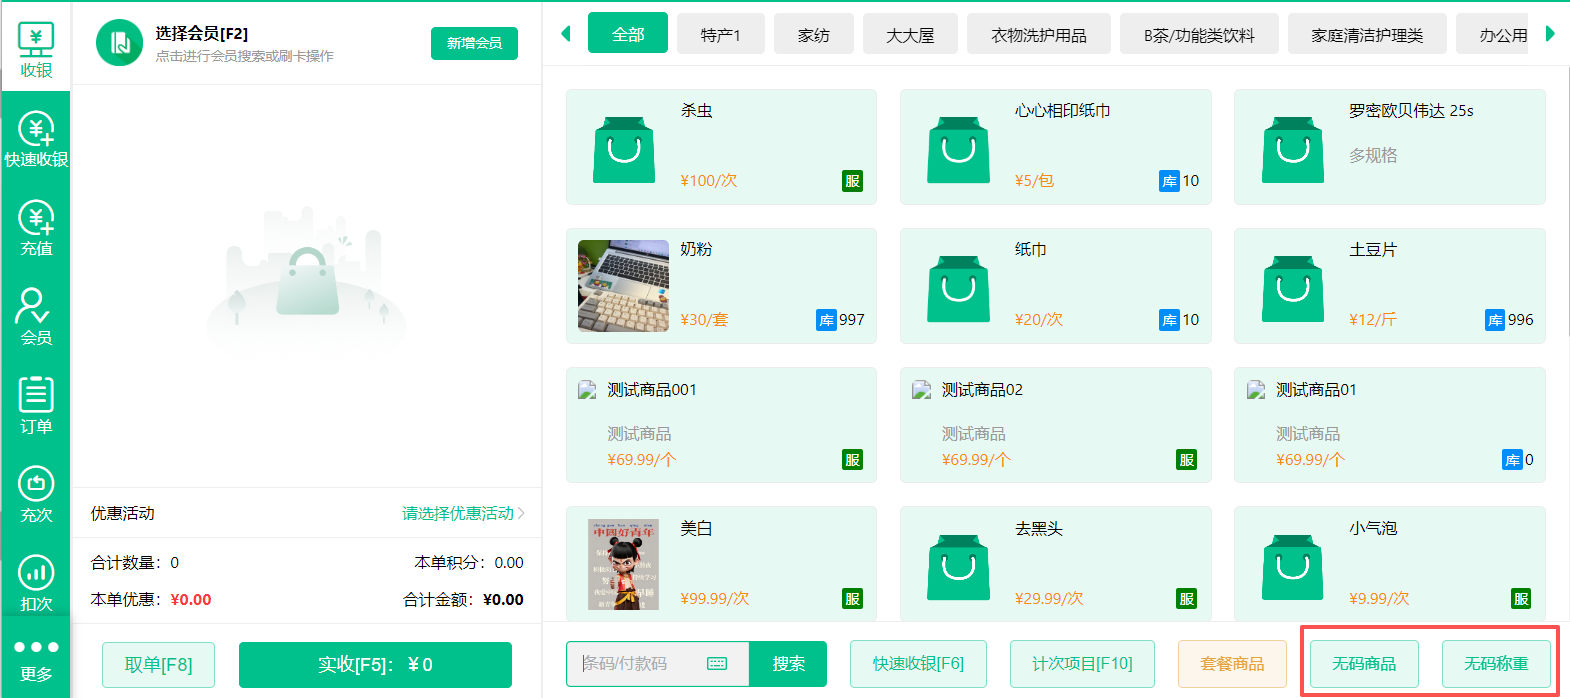The image size is (1570, 698).
Task: Click the 无码商品 button
Action: click(x=1364, y=664)
